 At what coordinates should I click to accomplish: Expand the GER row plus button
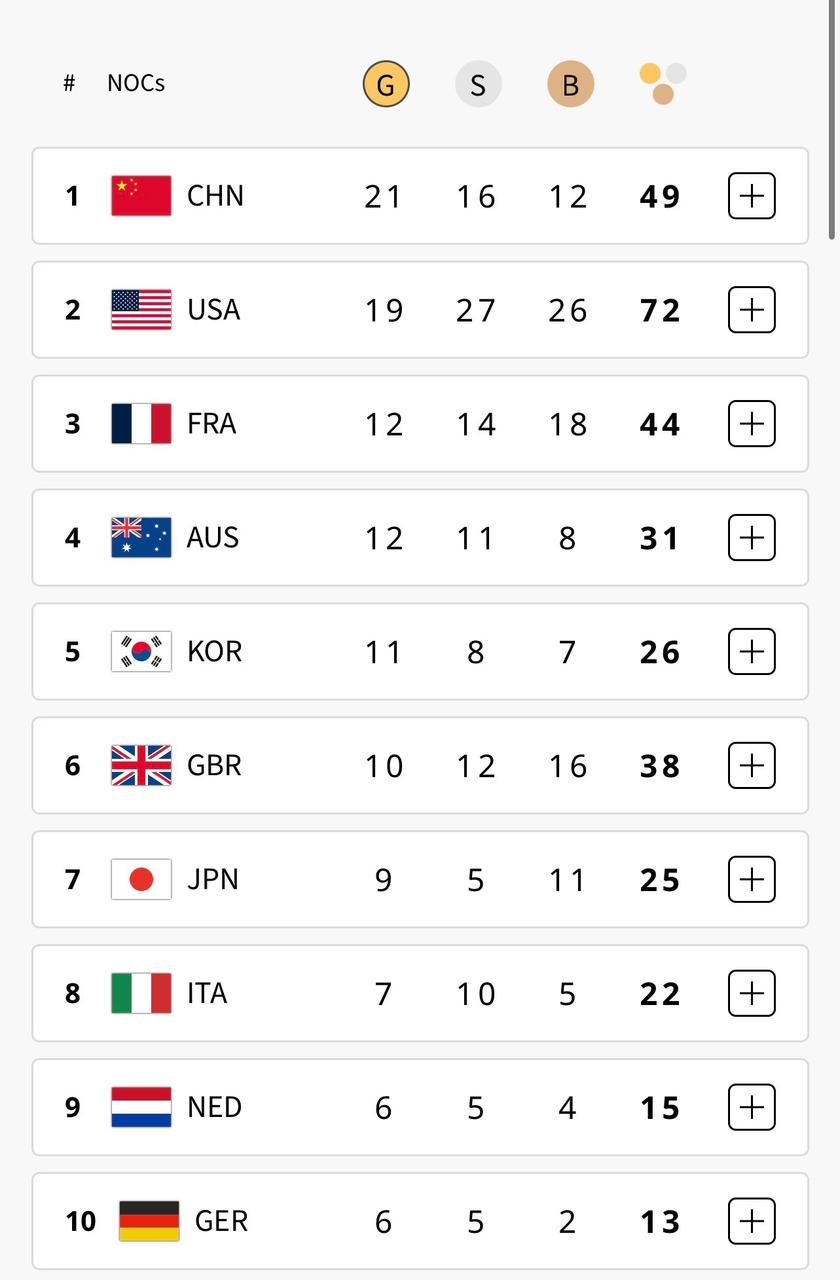click(751, 1222)
